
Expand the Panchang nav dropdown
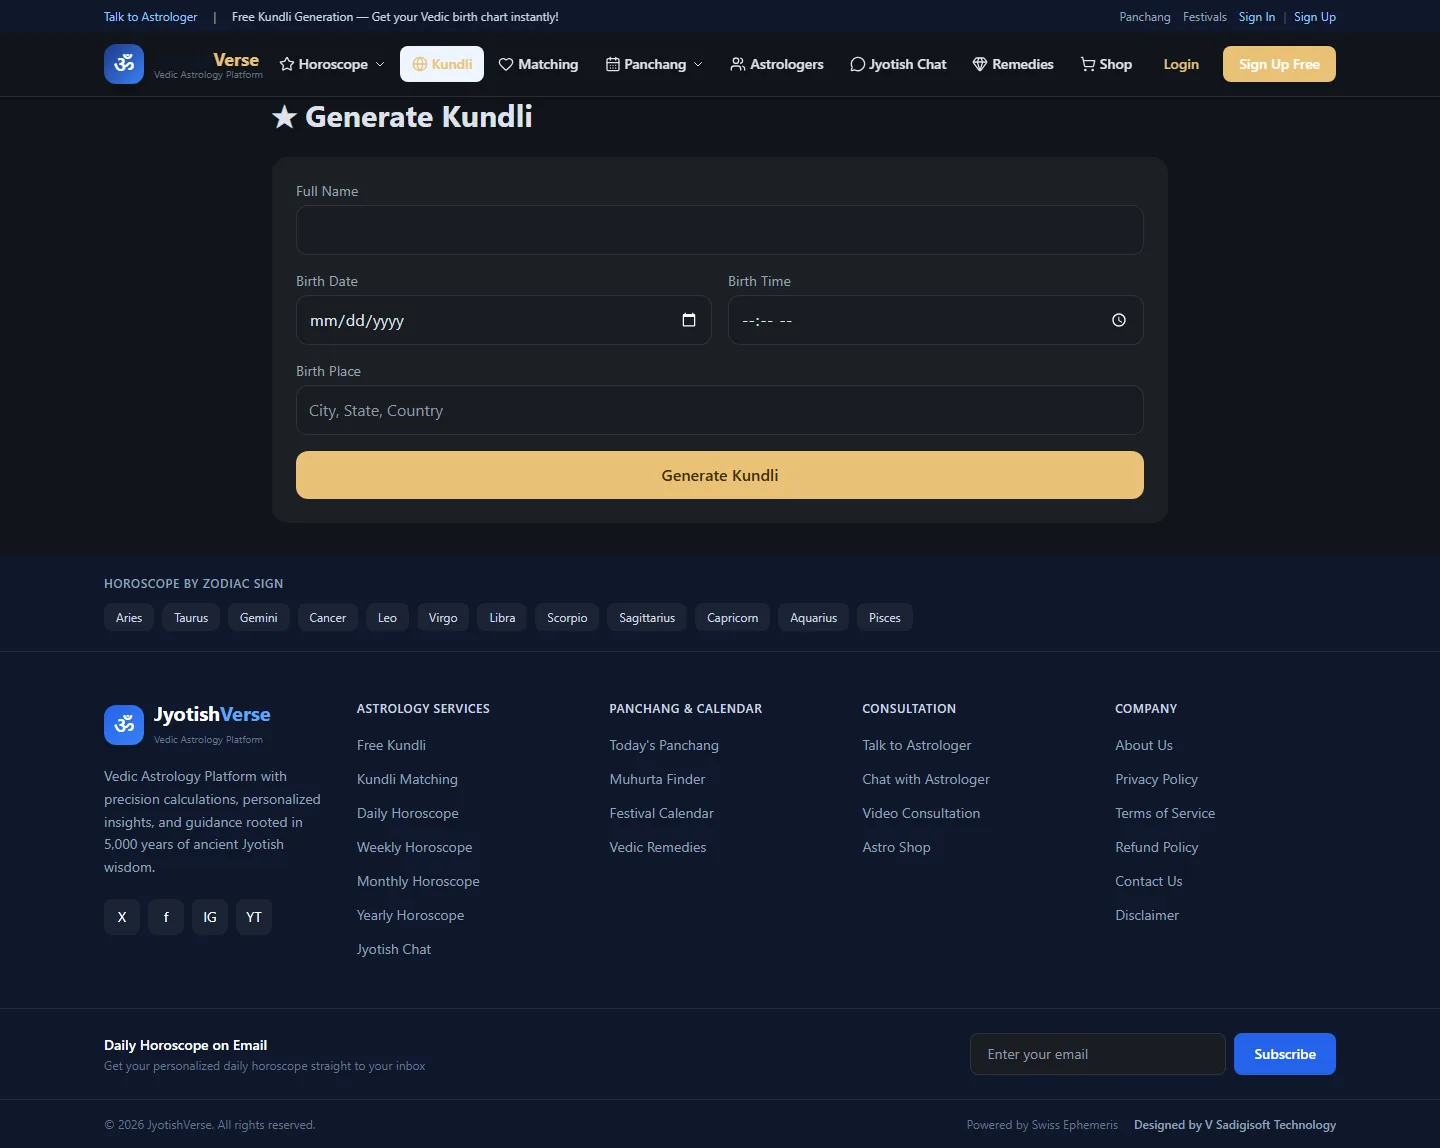click(x=655, y=64)
